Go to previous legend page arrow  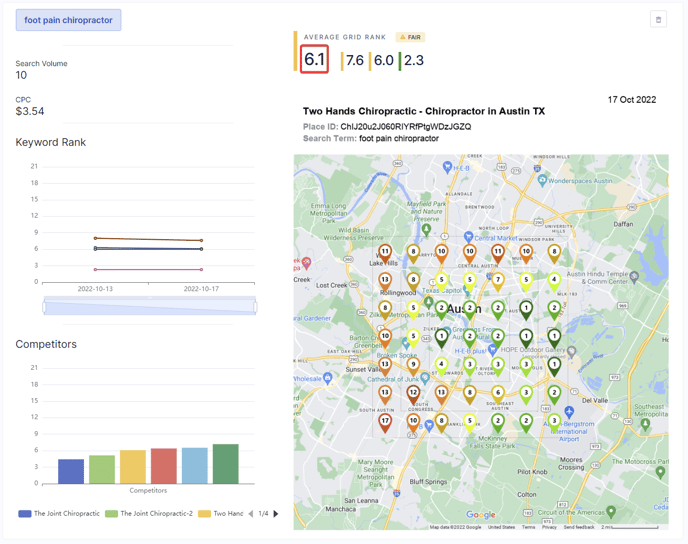point(251,514)
